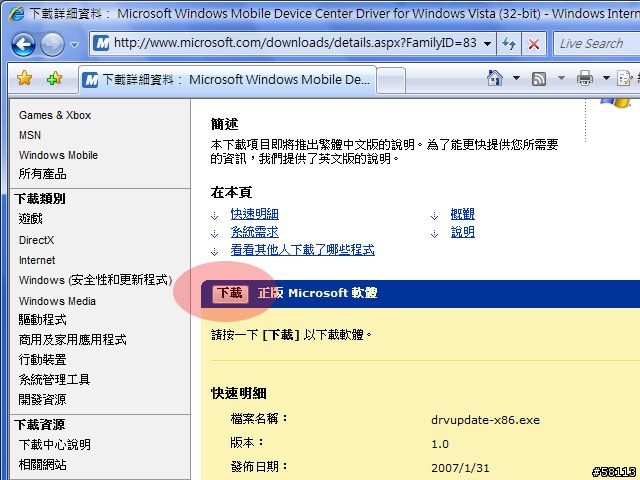Click release date 2007/1/31 text

460,468
